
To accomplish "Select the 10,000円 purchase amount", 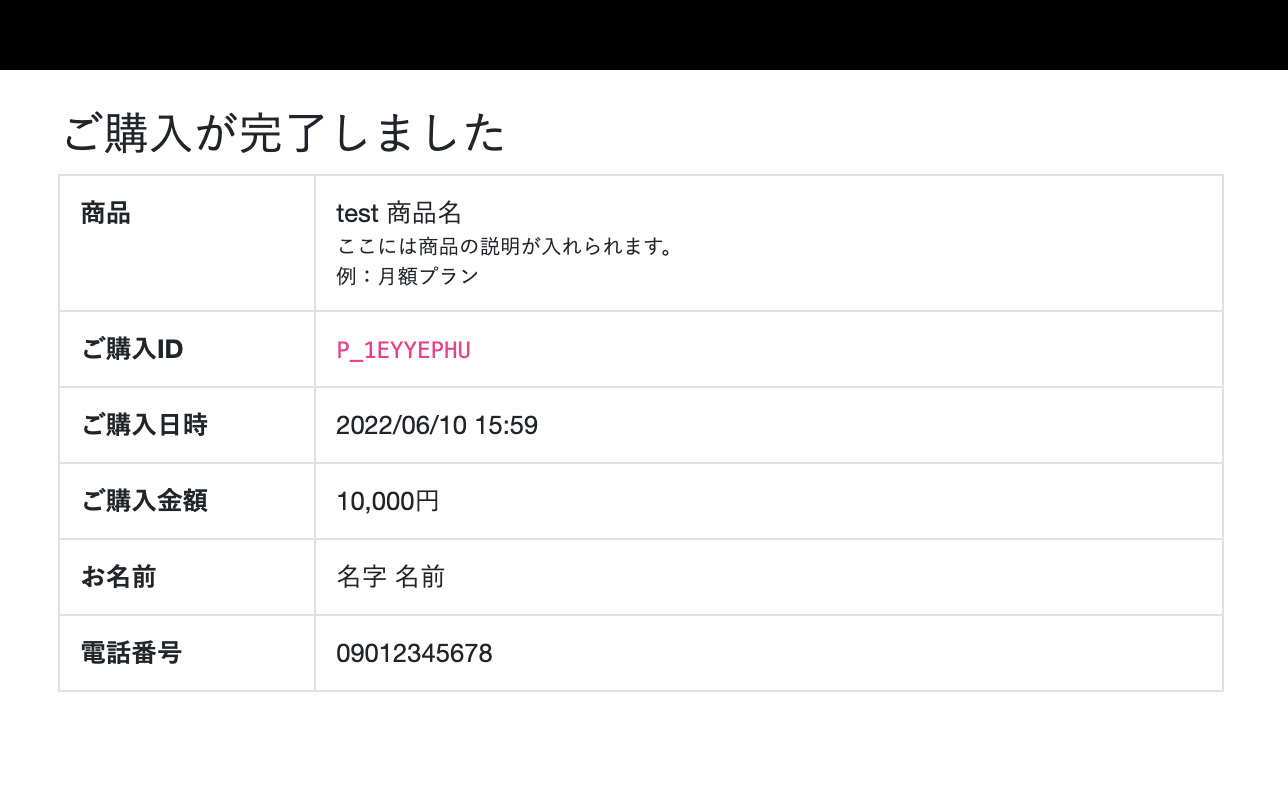I will pos(388,501).
